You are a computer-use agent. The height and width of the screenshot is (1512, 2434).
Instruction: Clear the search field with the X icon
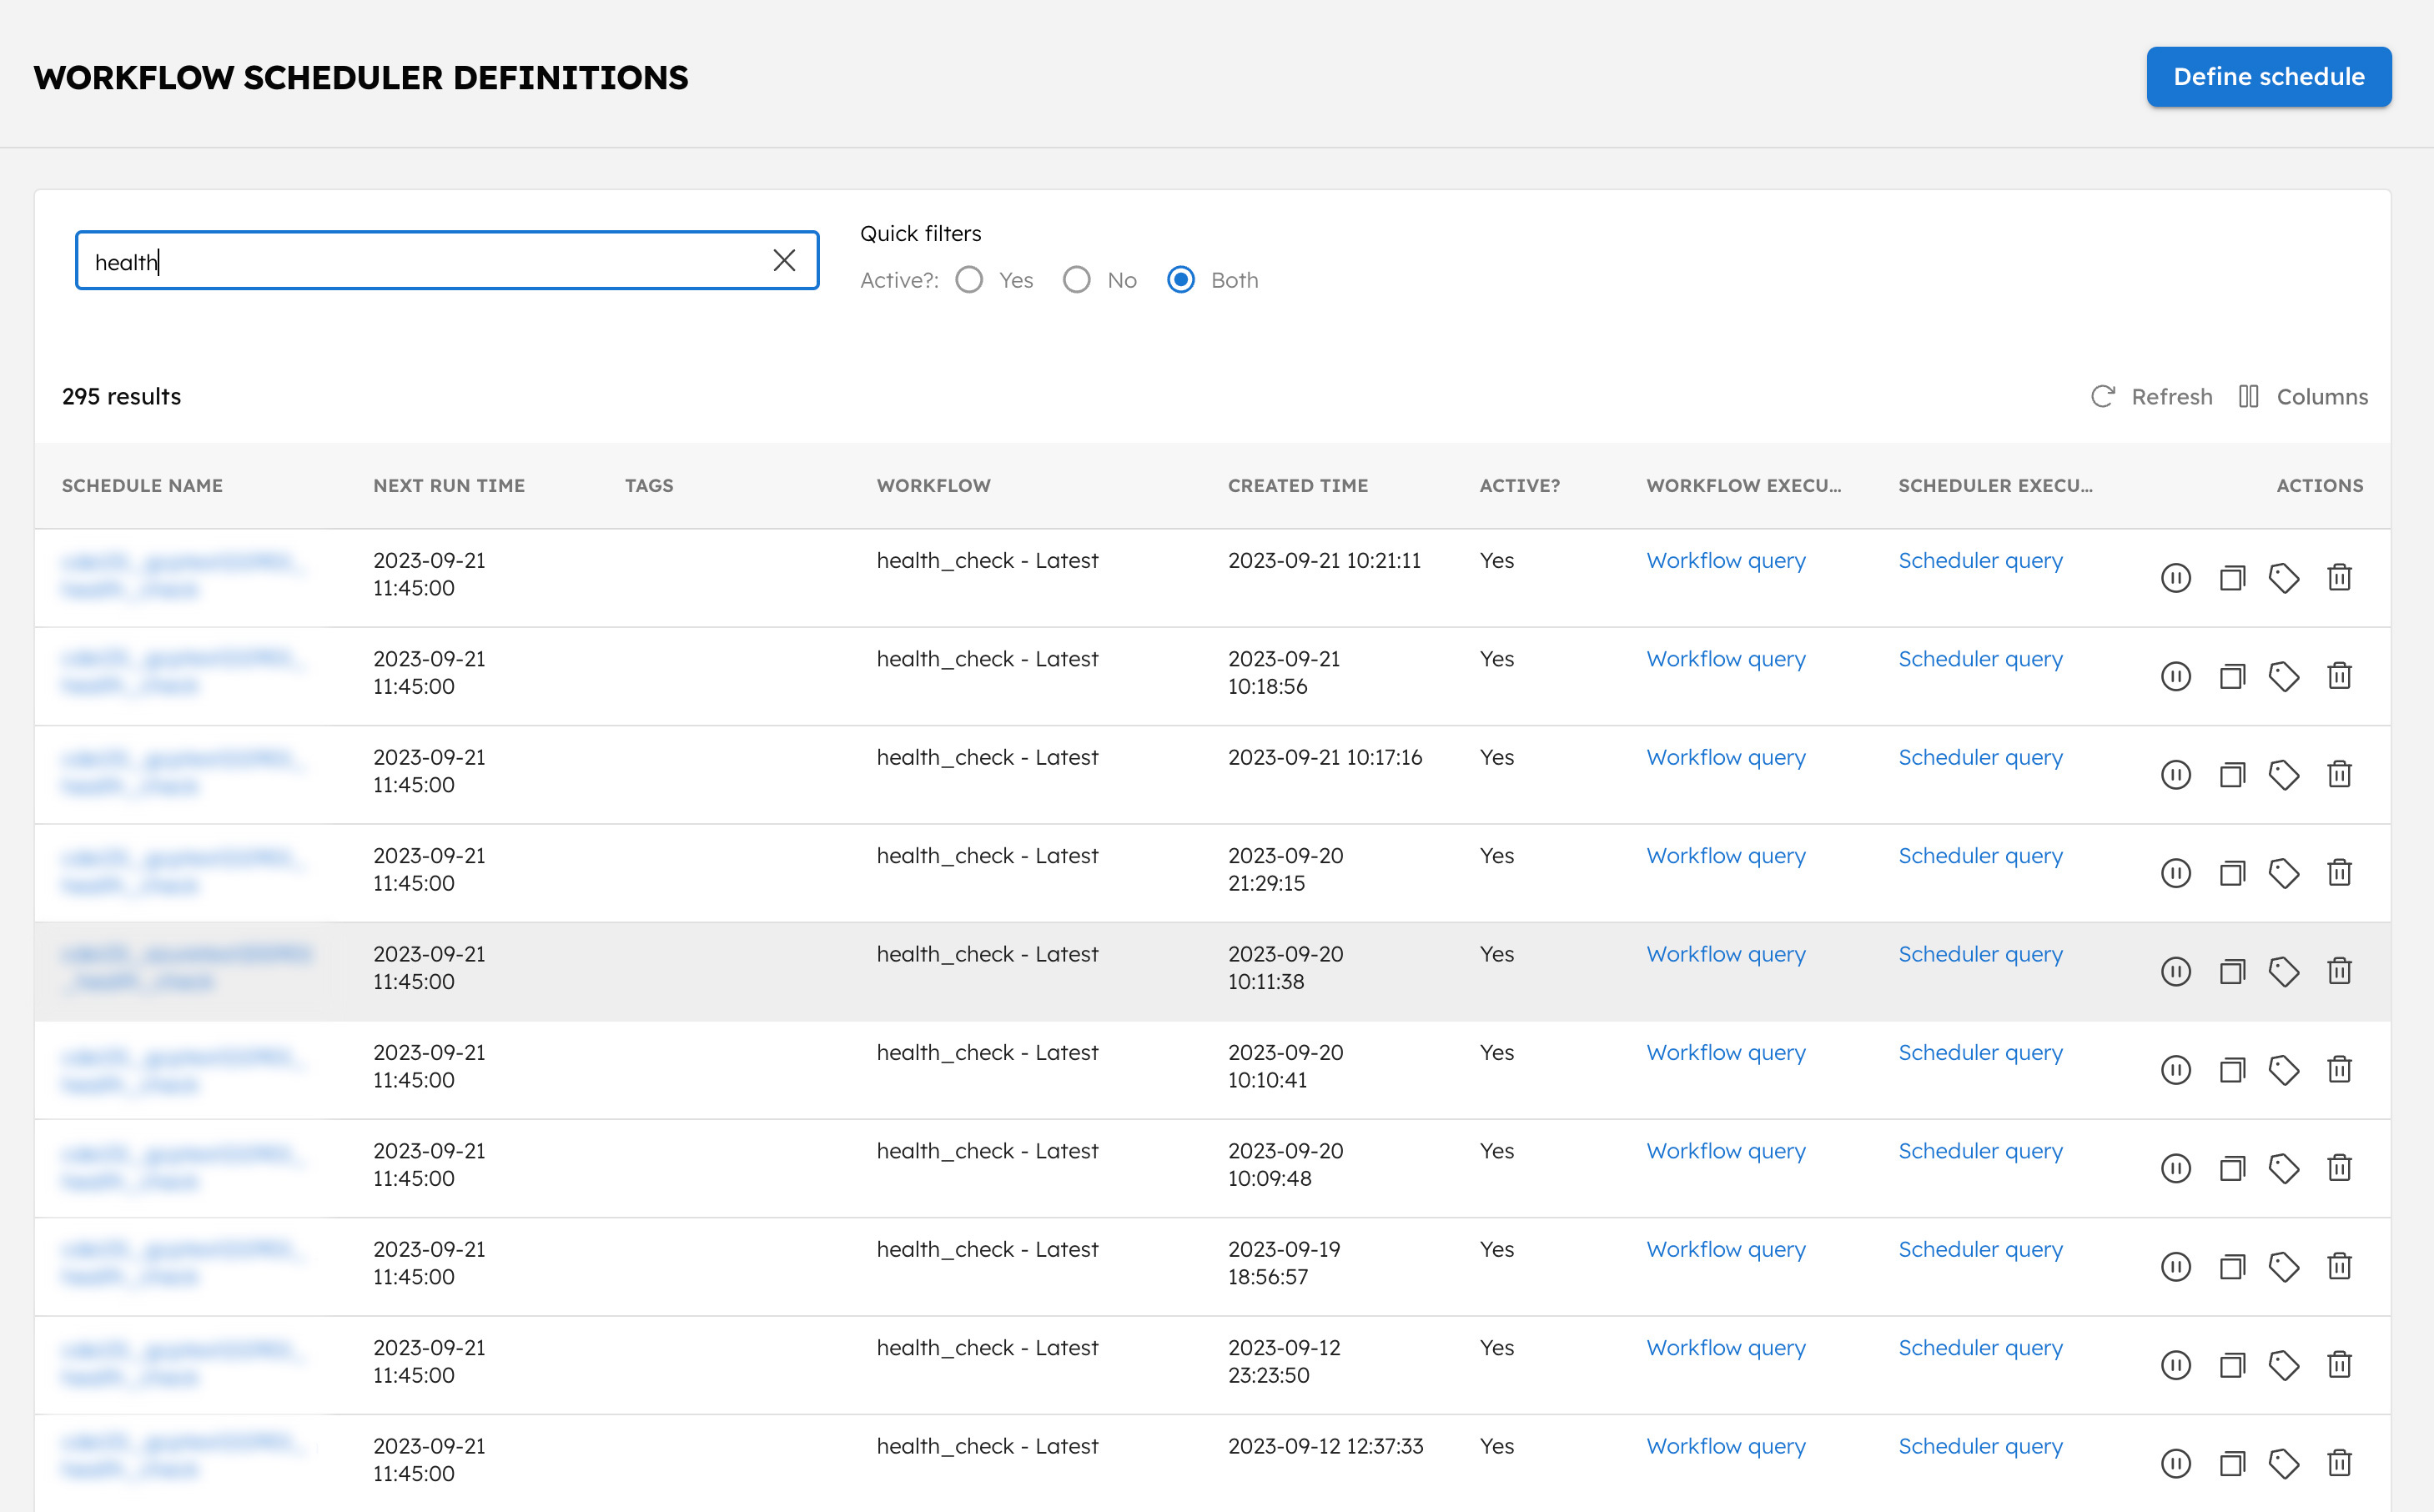click(x=784, y=260)
